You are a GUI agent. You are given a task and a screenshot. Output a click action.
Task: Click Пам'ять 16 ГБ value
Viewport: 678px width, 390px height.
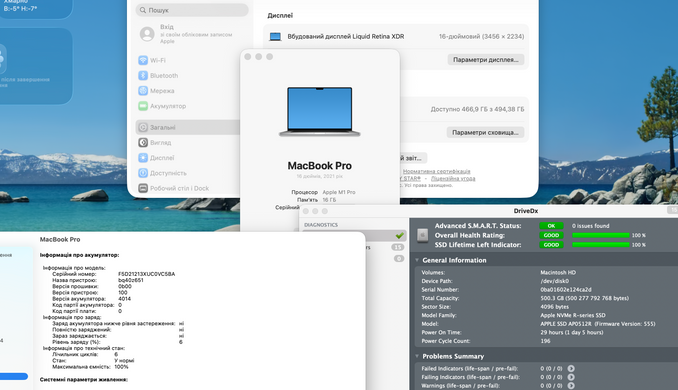(x=329, y=200)
